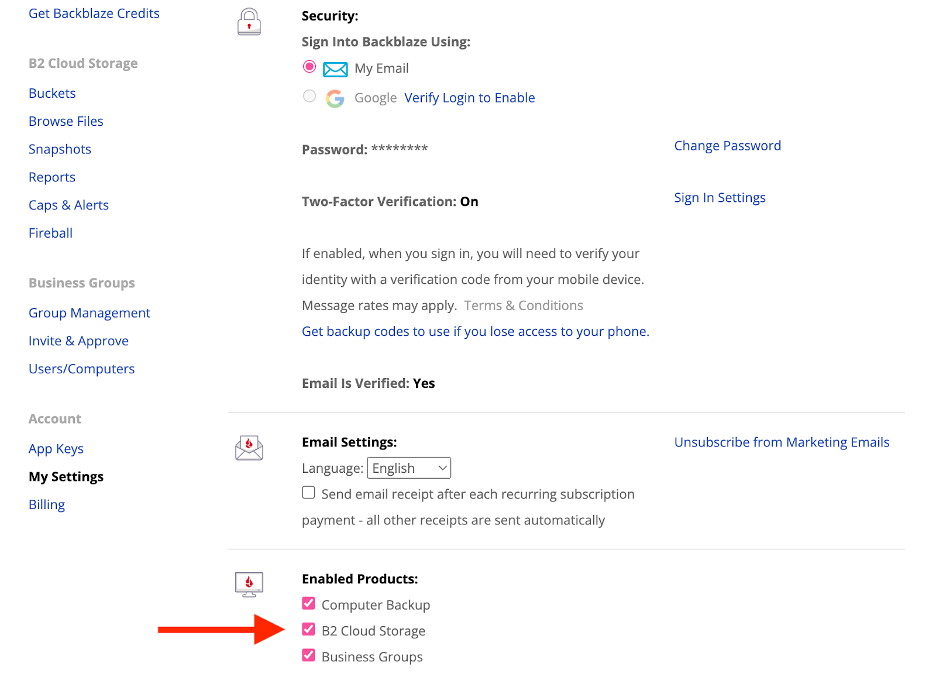Uncheck the Computer Backup product
This screenshot has width=936, height=678.
309,604
